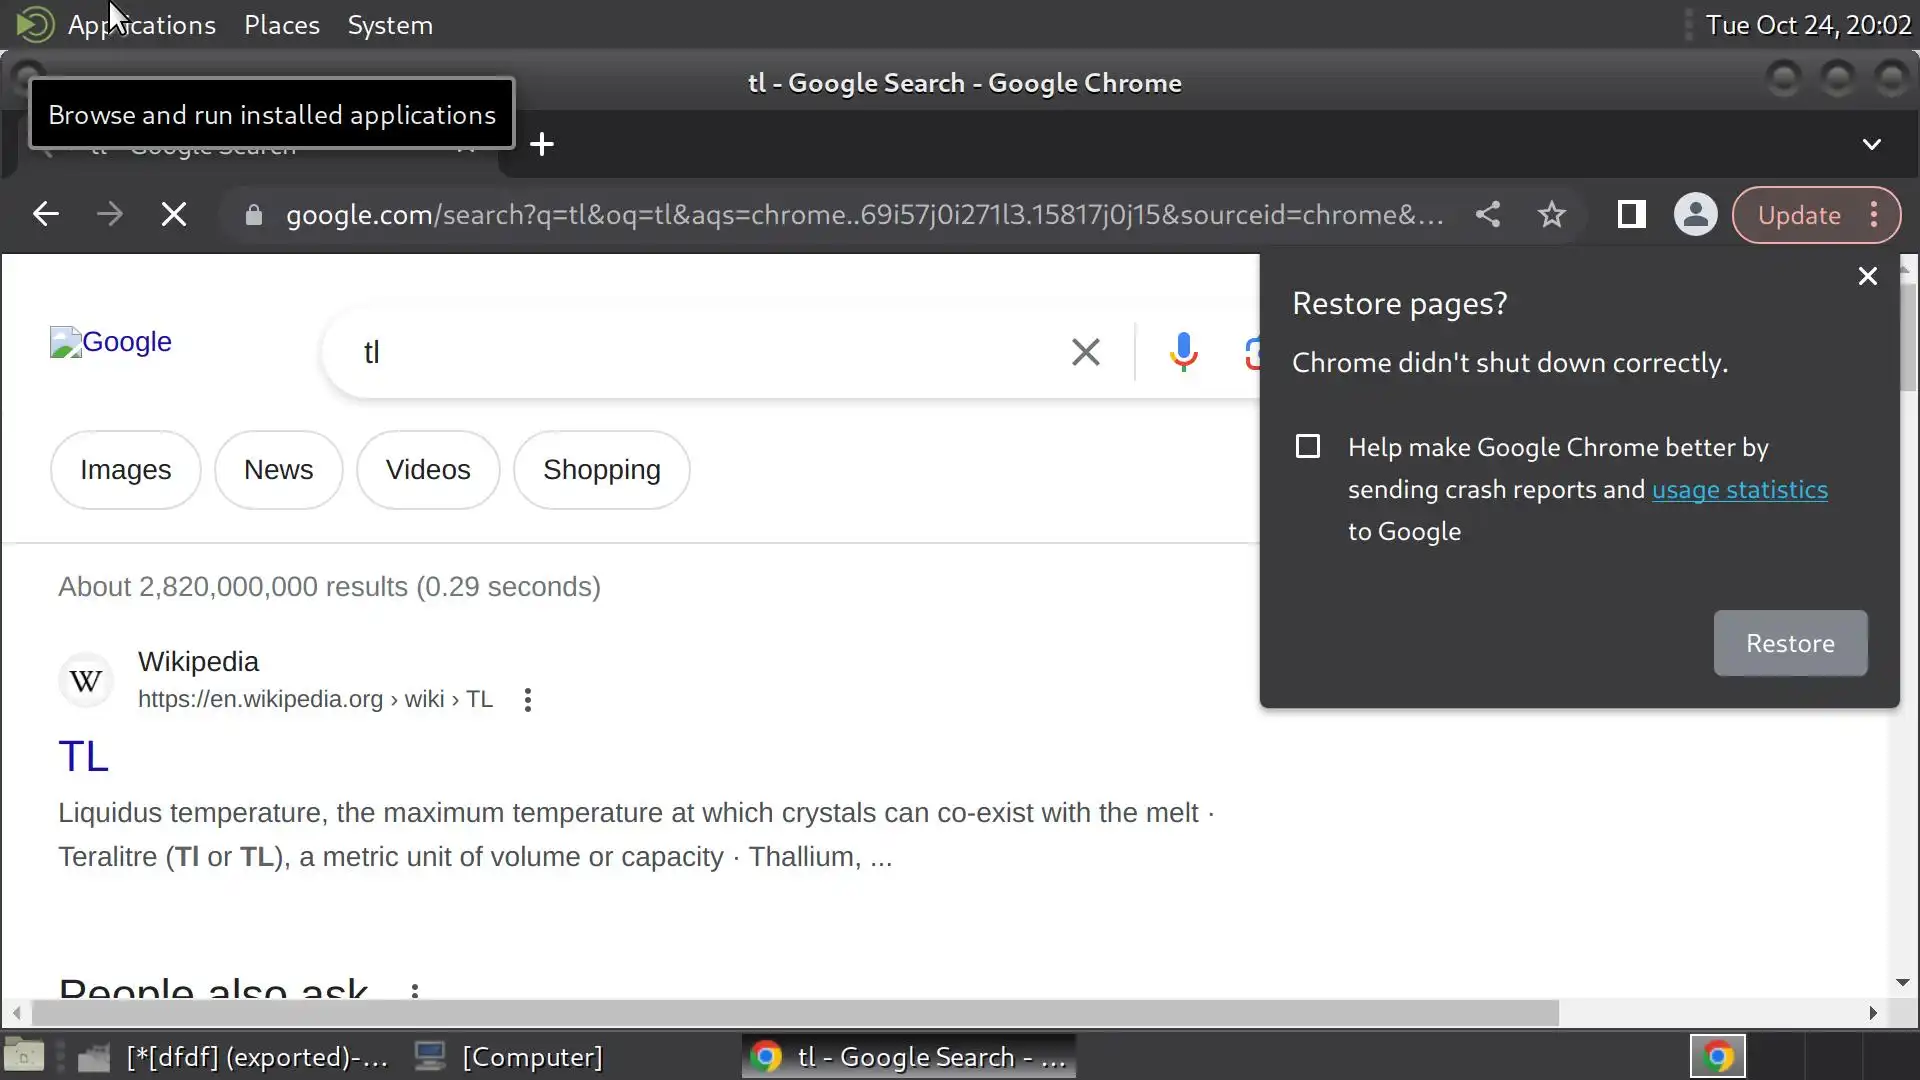The width and height of the screenshot is (1920, 1080).
Task: Open the profile avatar menu
Action: [x=1695, y=214]
